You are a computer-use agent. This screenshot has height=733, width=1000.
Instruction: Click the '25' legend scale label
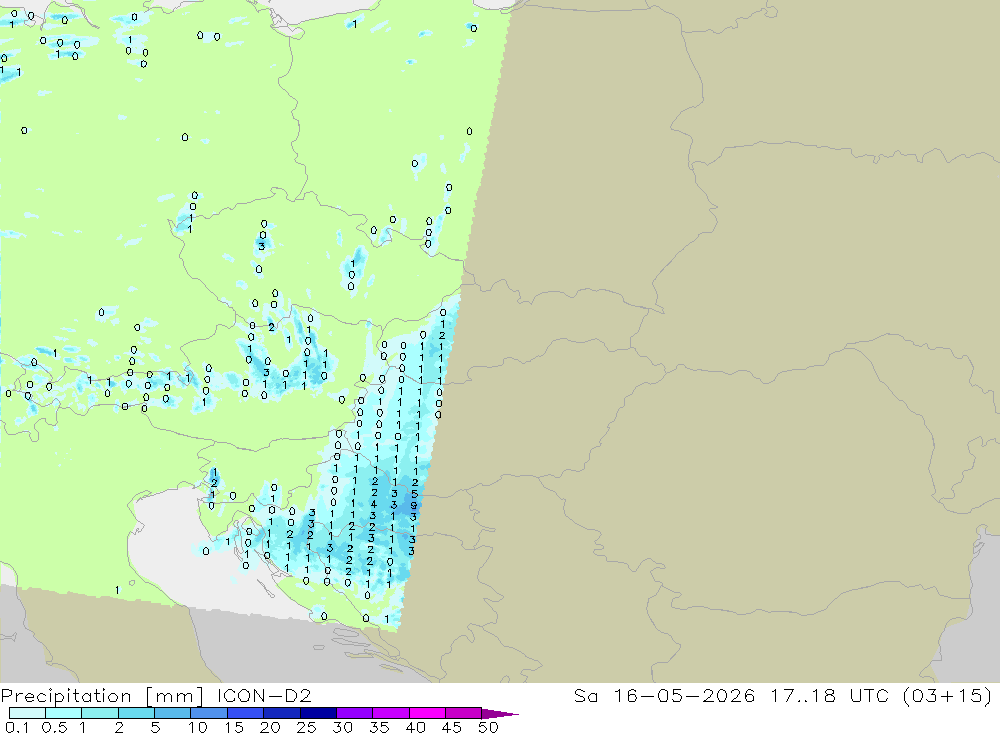[x=306, y=727]
